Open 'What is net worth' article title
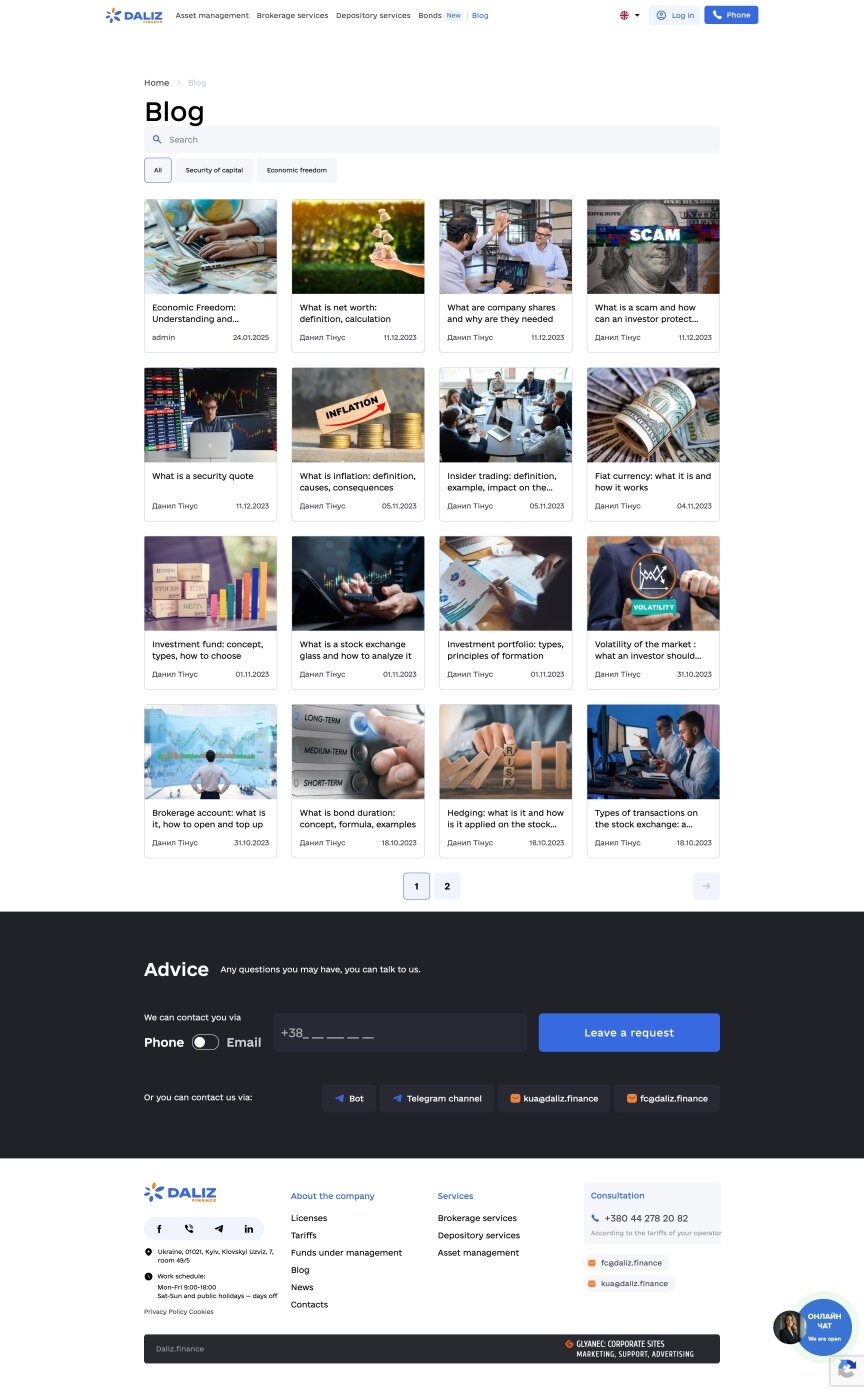This screenshot has width=864, height=1392. pos(345,313)
